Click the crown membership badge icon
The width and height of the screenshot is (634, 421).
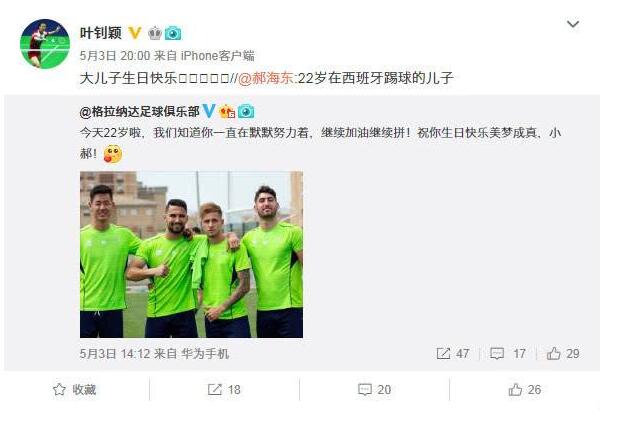coord(154,33)
